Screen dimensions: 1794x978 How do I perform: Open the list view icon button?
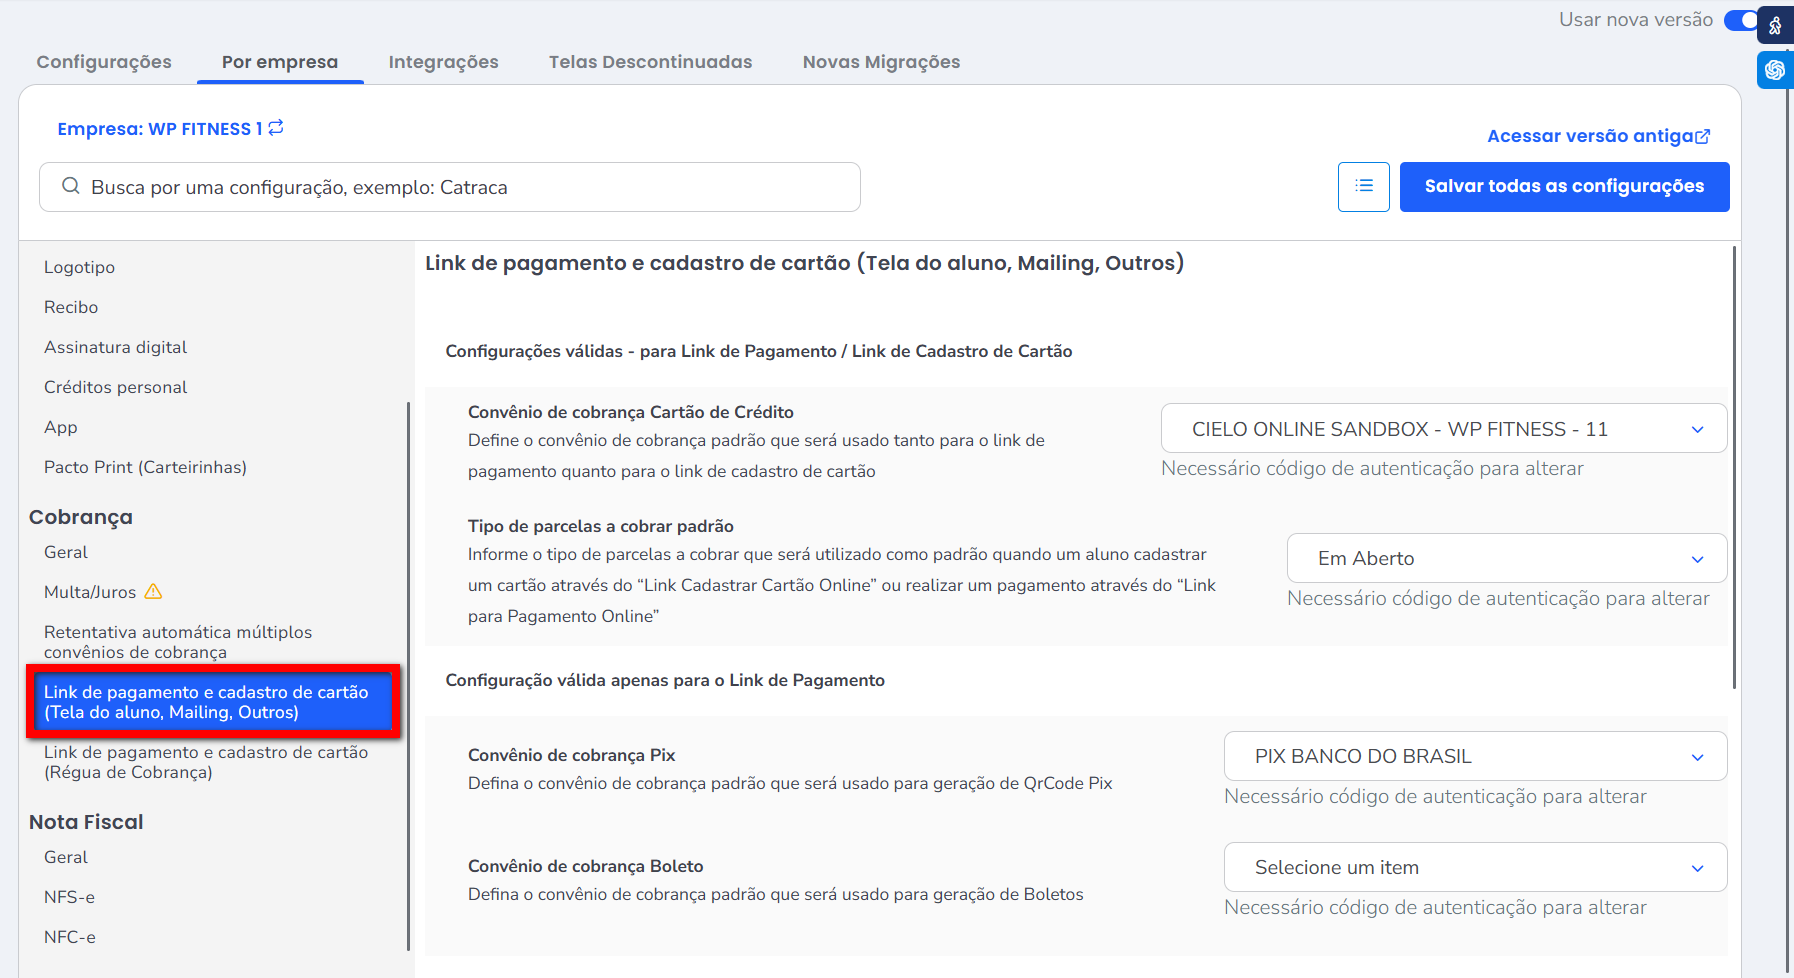1363,187
